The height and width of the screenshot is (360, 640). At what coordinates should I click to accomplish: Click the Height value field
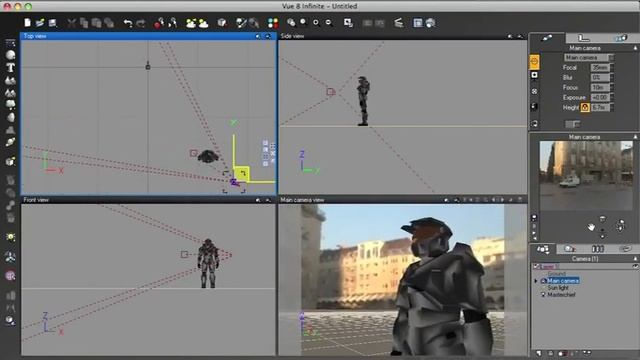point(600,107)
